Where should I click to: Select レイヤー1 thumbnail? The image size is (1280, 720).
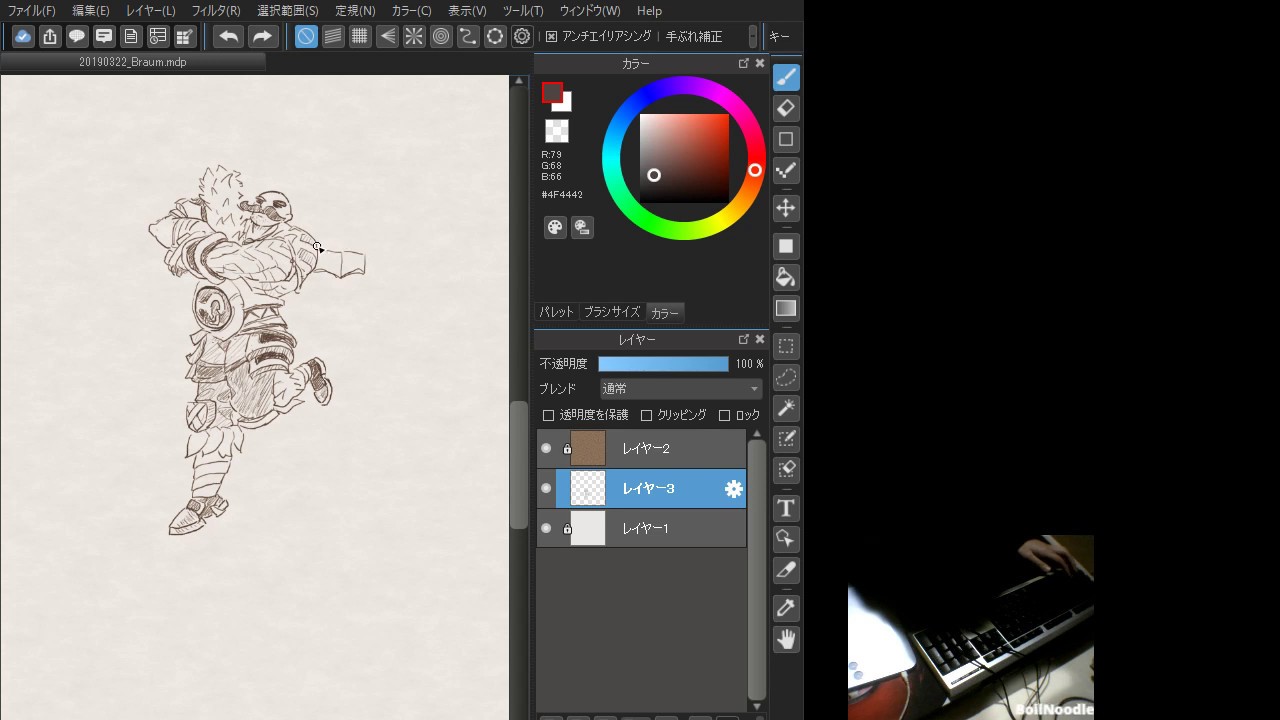(588, 528)
